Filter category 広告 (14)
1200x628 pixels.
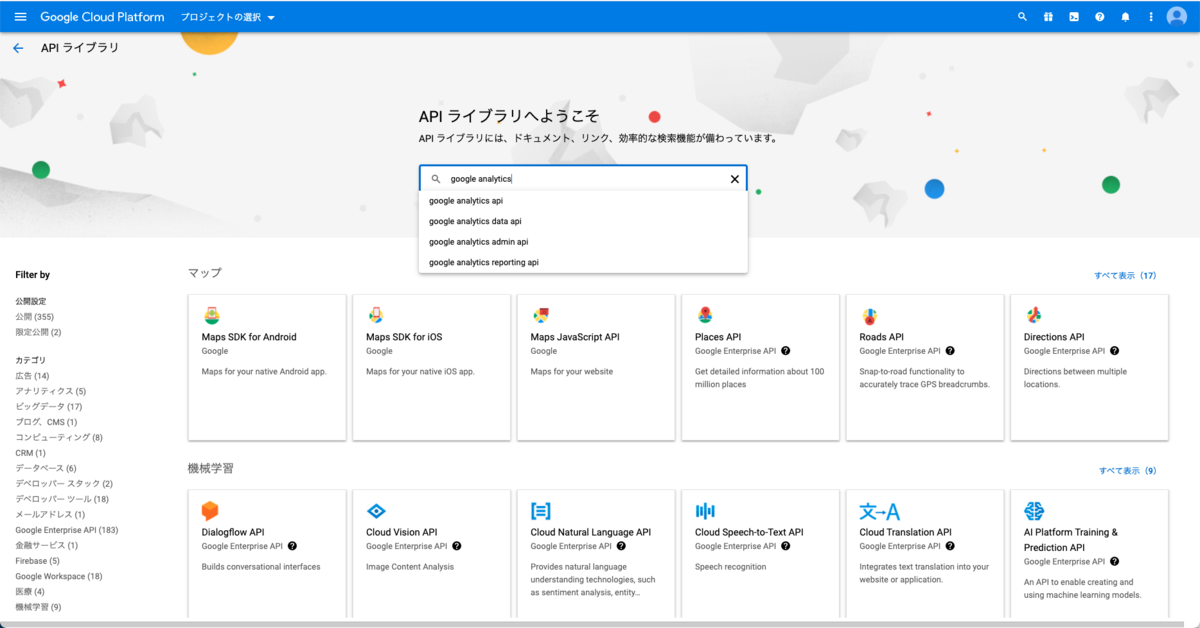click(32, 376)
